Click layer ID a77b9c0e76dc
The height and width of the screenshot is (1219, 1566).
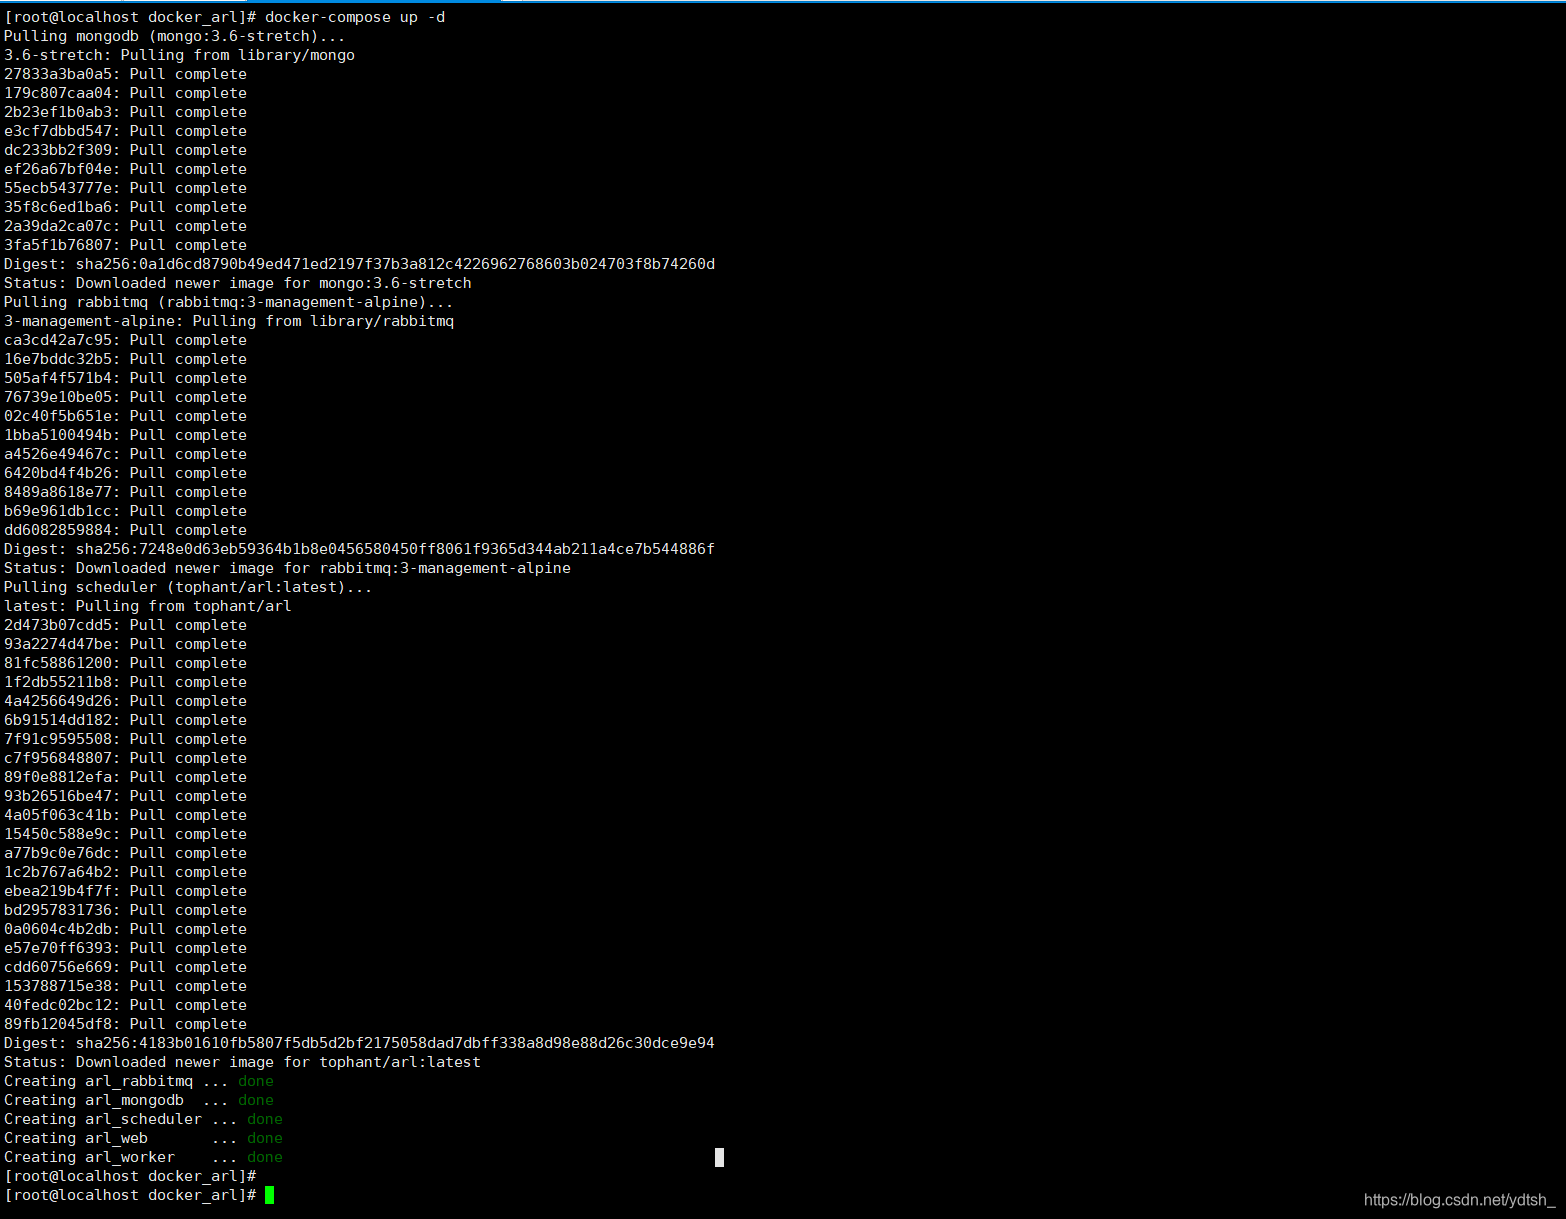click(x=58, y=853)
